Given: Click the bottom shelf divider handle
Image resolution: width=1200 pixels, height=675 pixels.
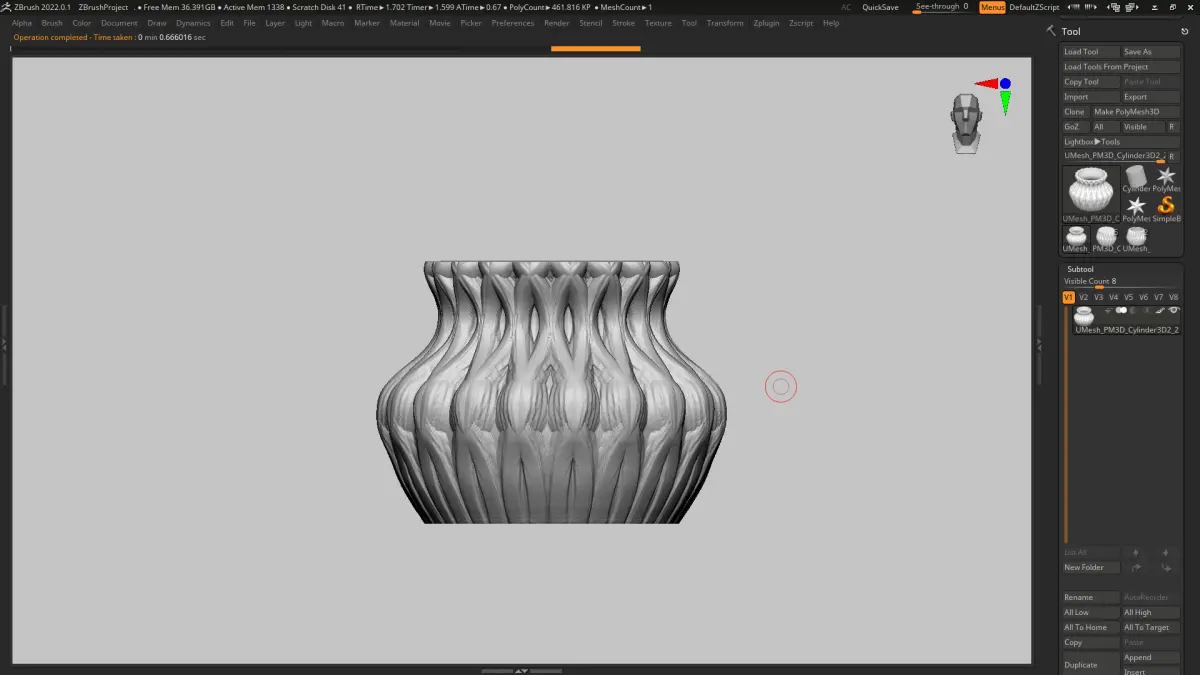Looking at the screenshot, I should point(521,671).
